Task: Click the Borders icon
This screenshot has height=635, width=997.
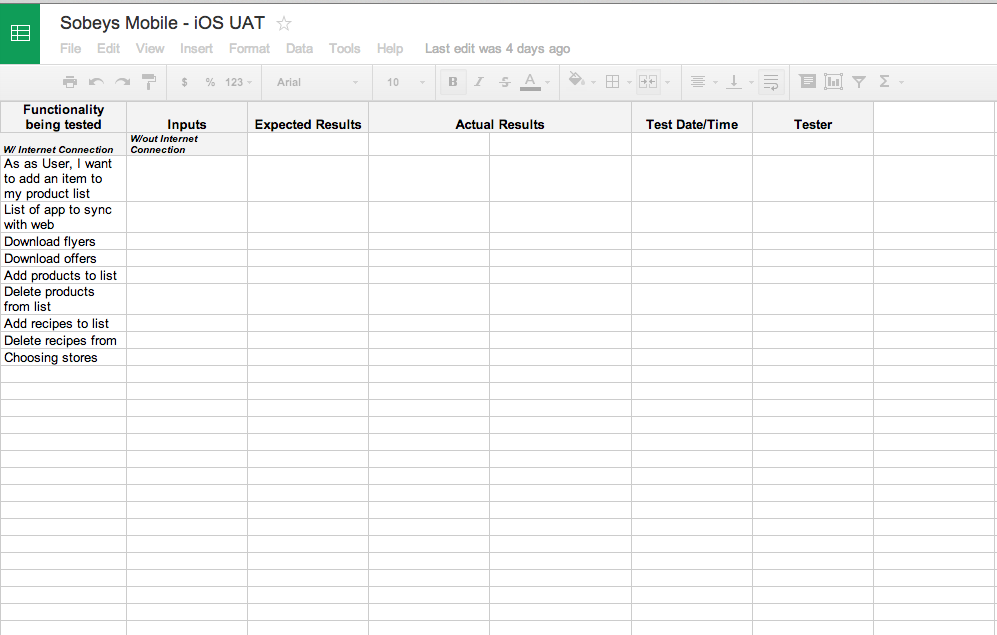Action: pos(612,82)
